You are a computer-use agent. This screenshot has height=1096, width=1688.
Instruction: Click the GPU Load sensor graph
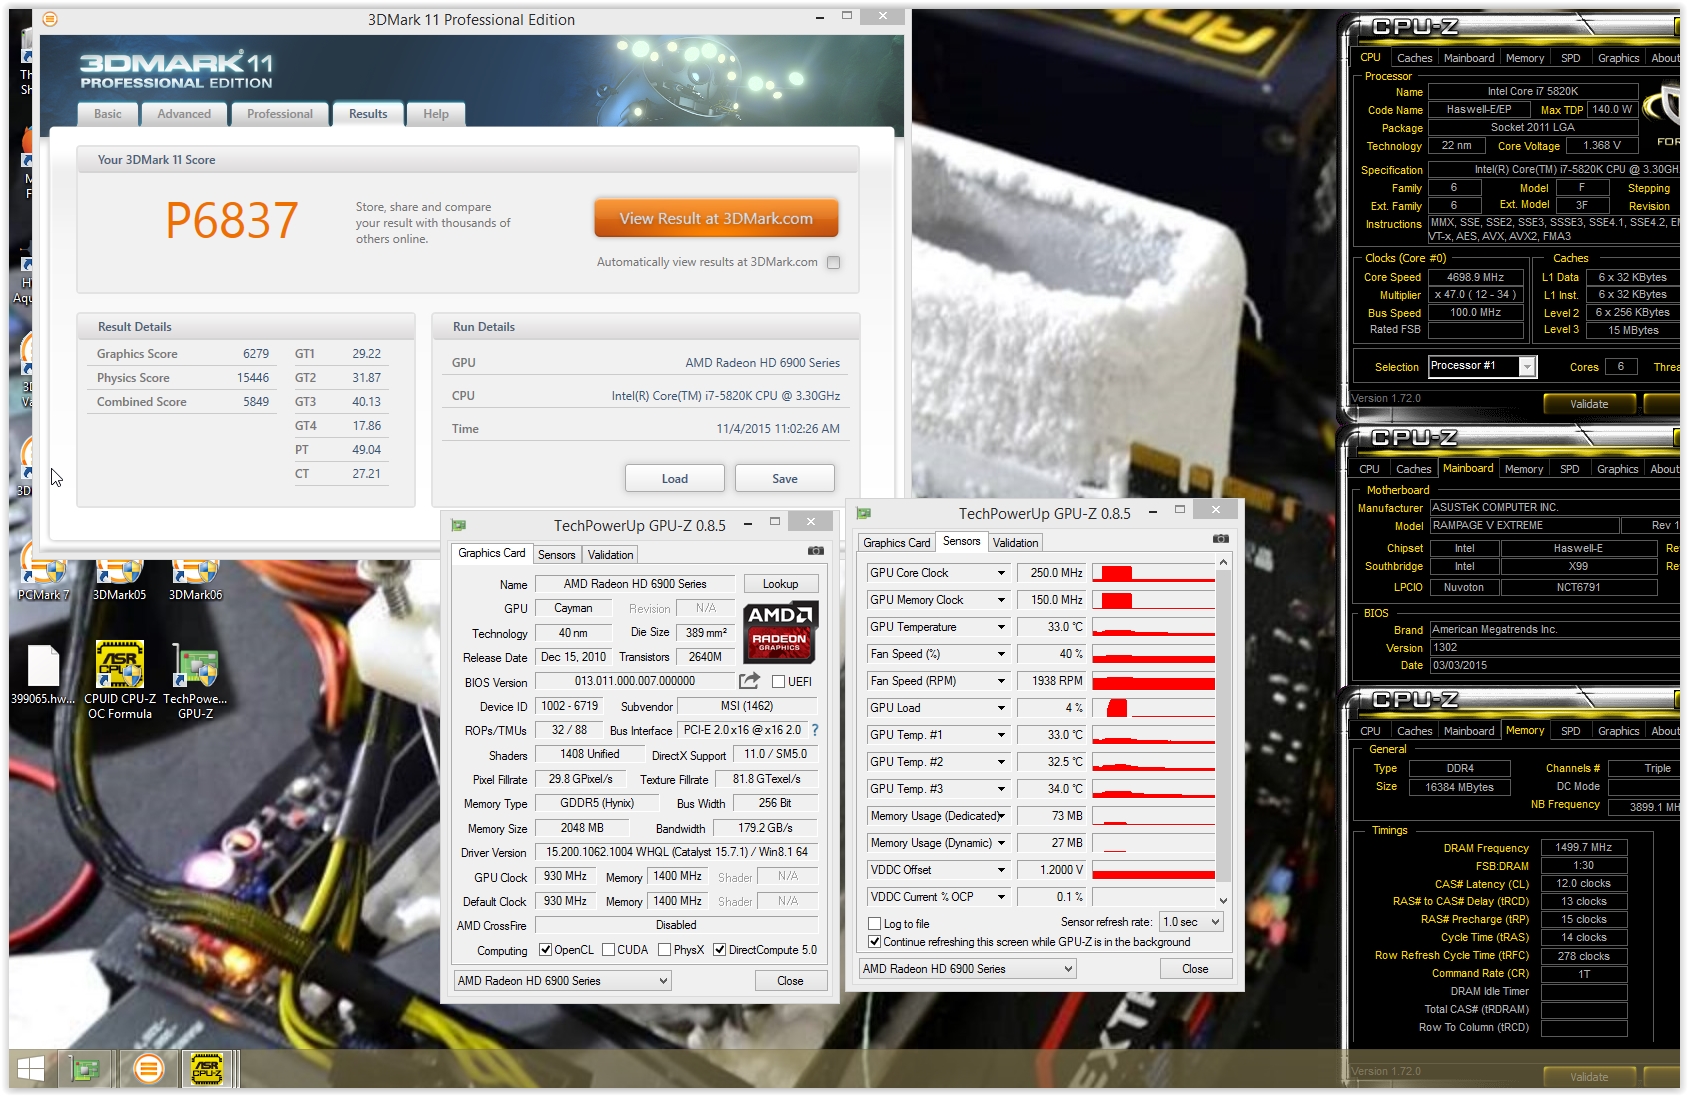click(1153, 708)
